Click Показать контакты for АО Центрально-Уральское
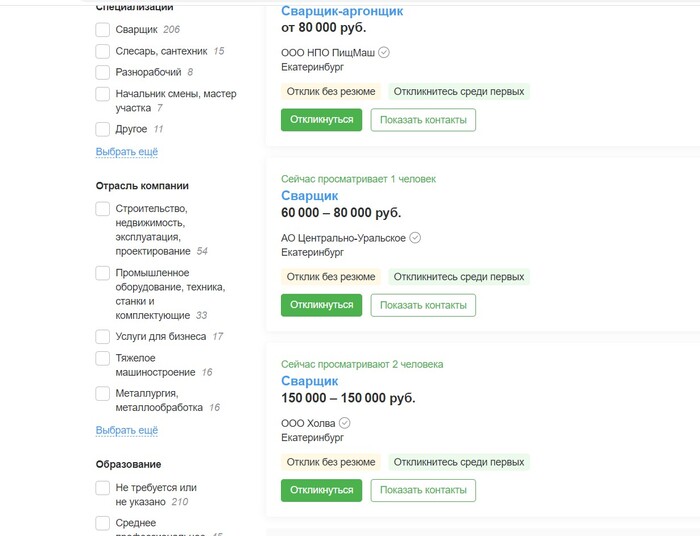The image size is (700, 536). tap(423, 305)
